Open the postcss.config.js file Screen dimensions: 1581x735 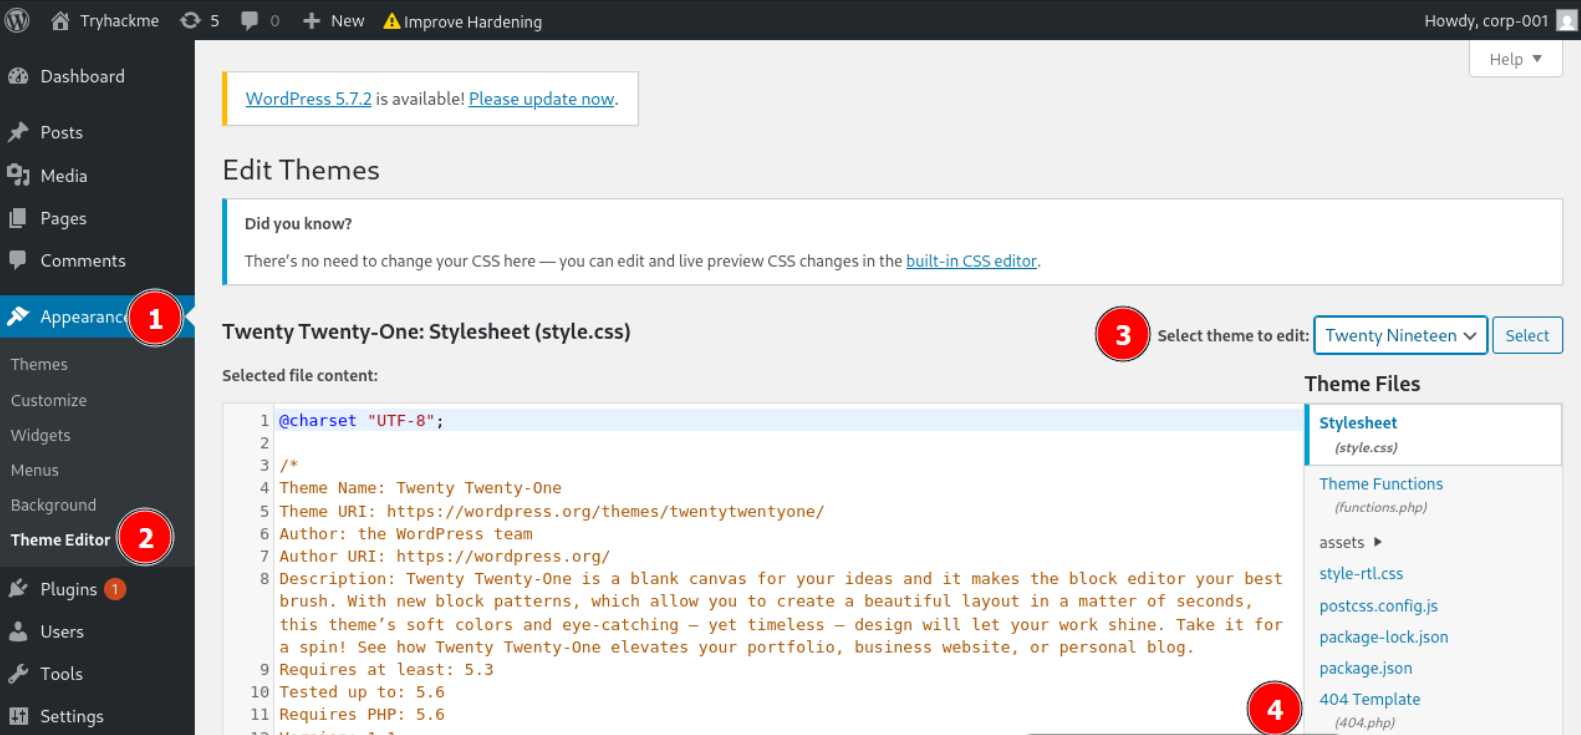(x=1378, y=605)
